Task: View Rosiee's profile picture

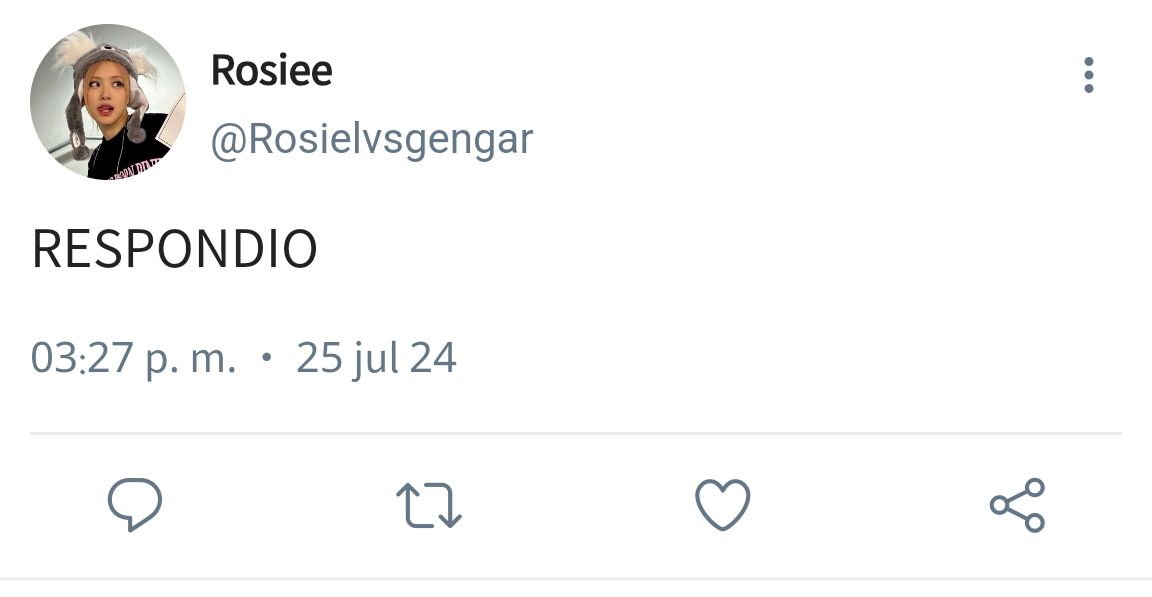Action: click(108, 102)
